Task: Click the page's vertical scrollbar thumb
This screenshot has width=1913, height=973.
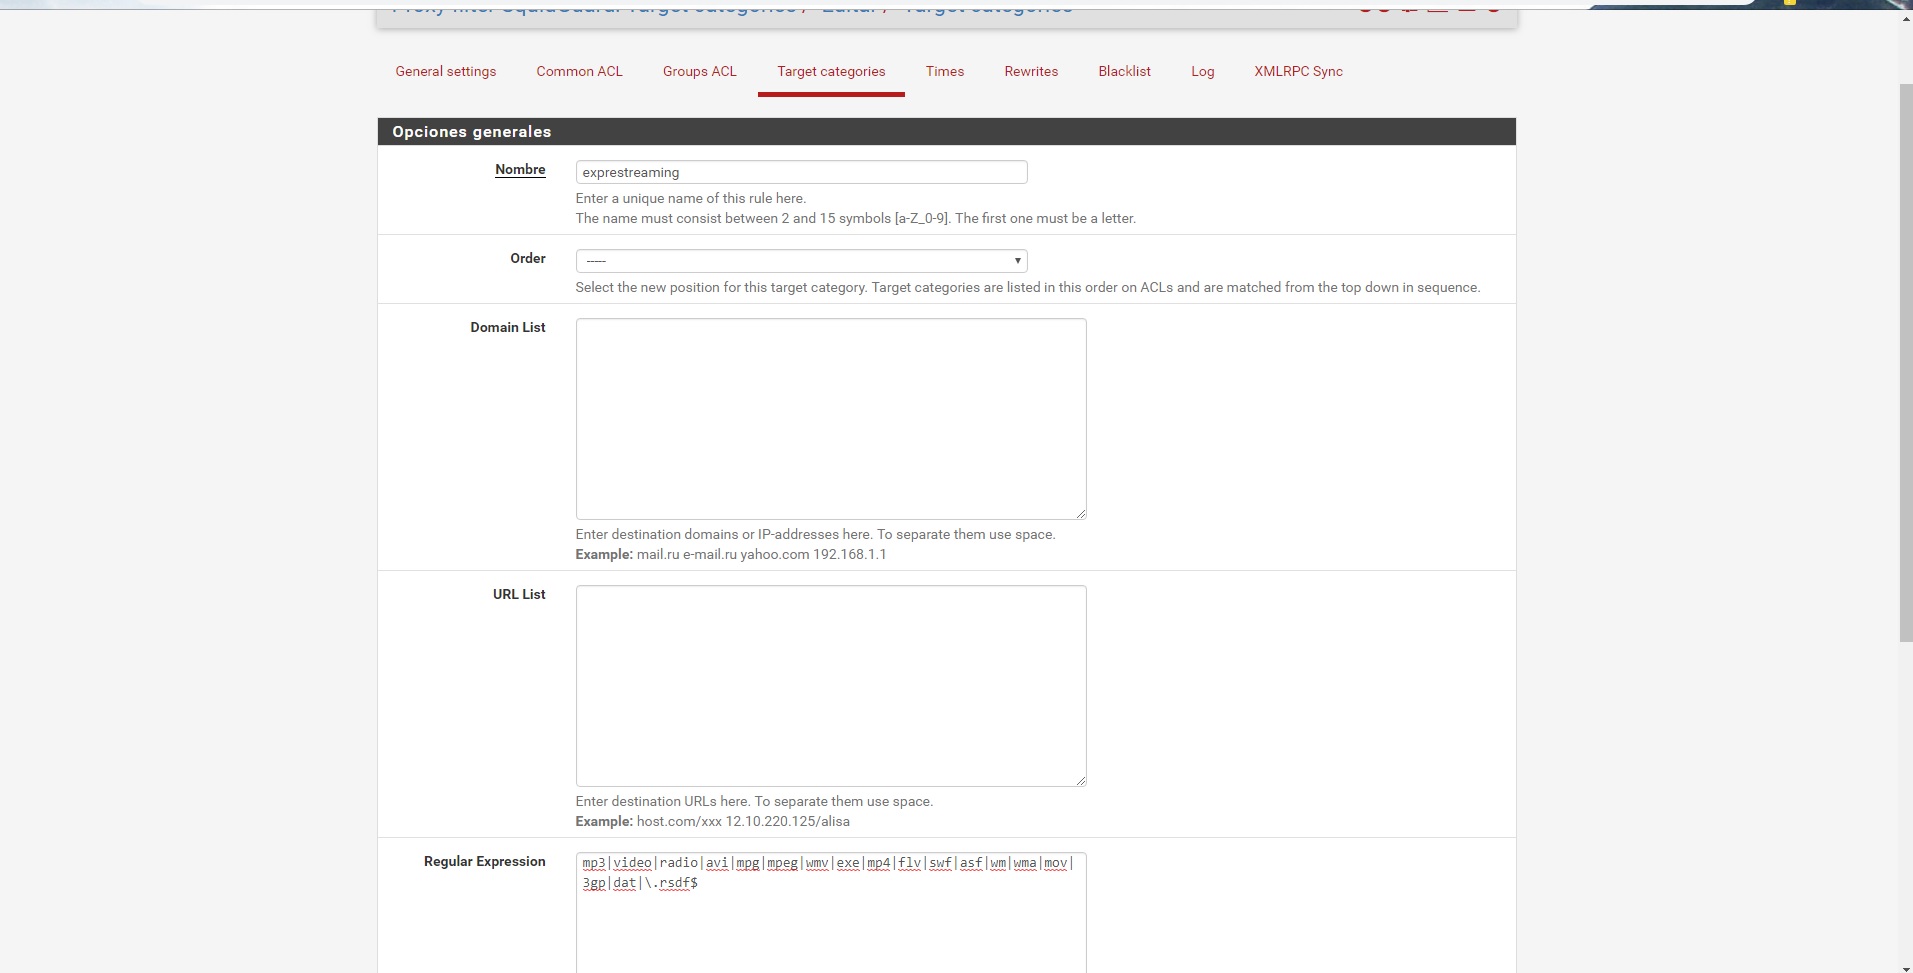Action: click(1905, 360)
